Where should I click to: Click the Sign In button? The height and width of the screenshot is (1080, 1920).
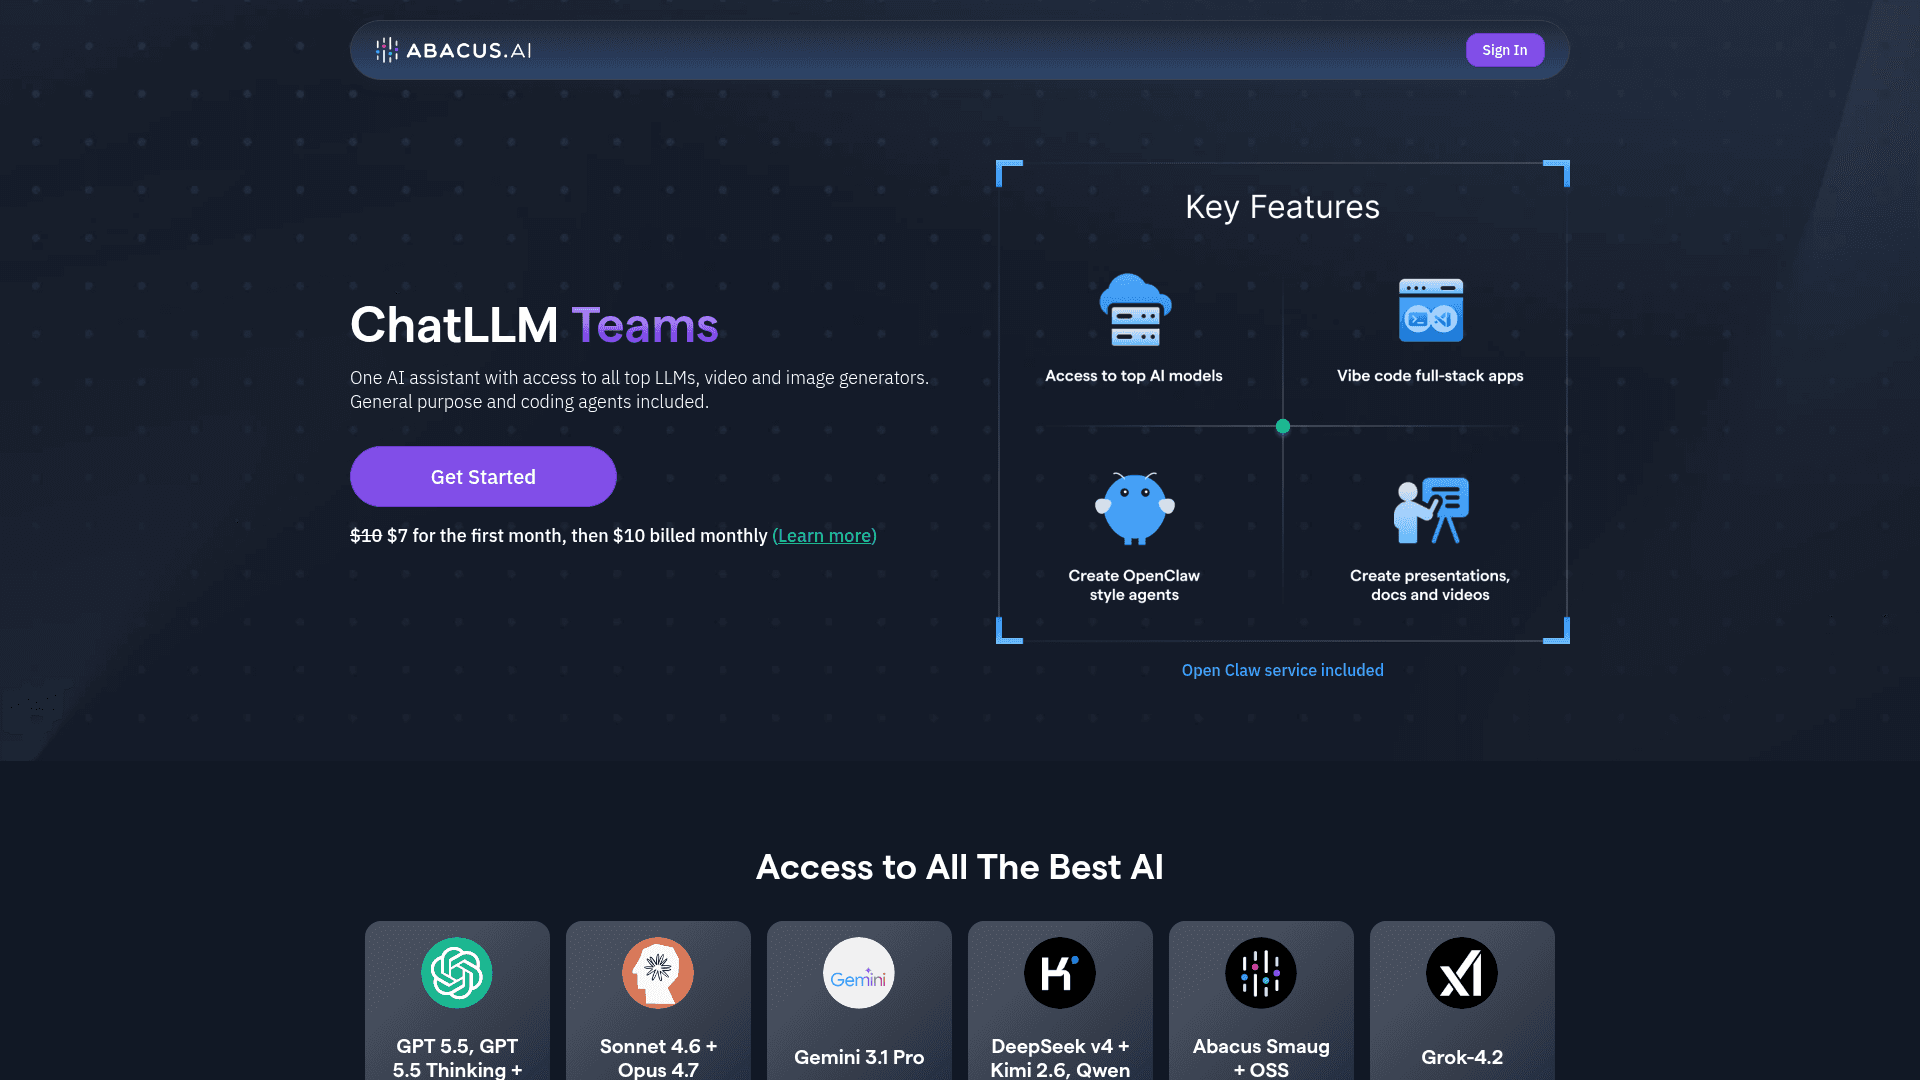coord(1505,50)
